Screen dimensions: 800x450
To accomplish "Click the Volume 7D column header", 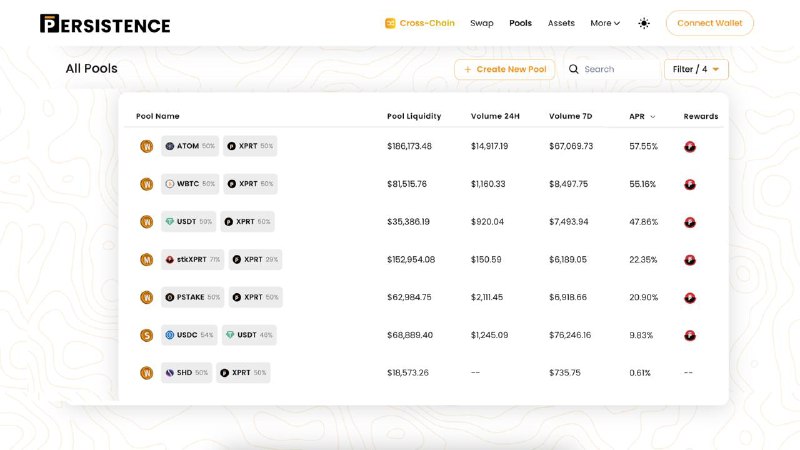I will pyautogui.click(x=570, y=116).
